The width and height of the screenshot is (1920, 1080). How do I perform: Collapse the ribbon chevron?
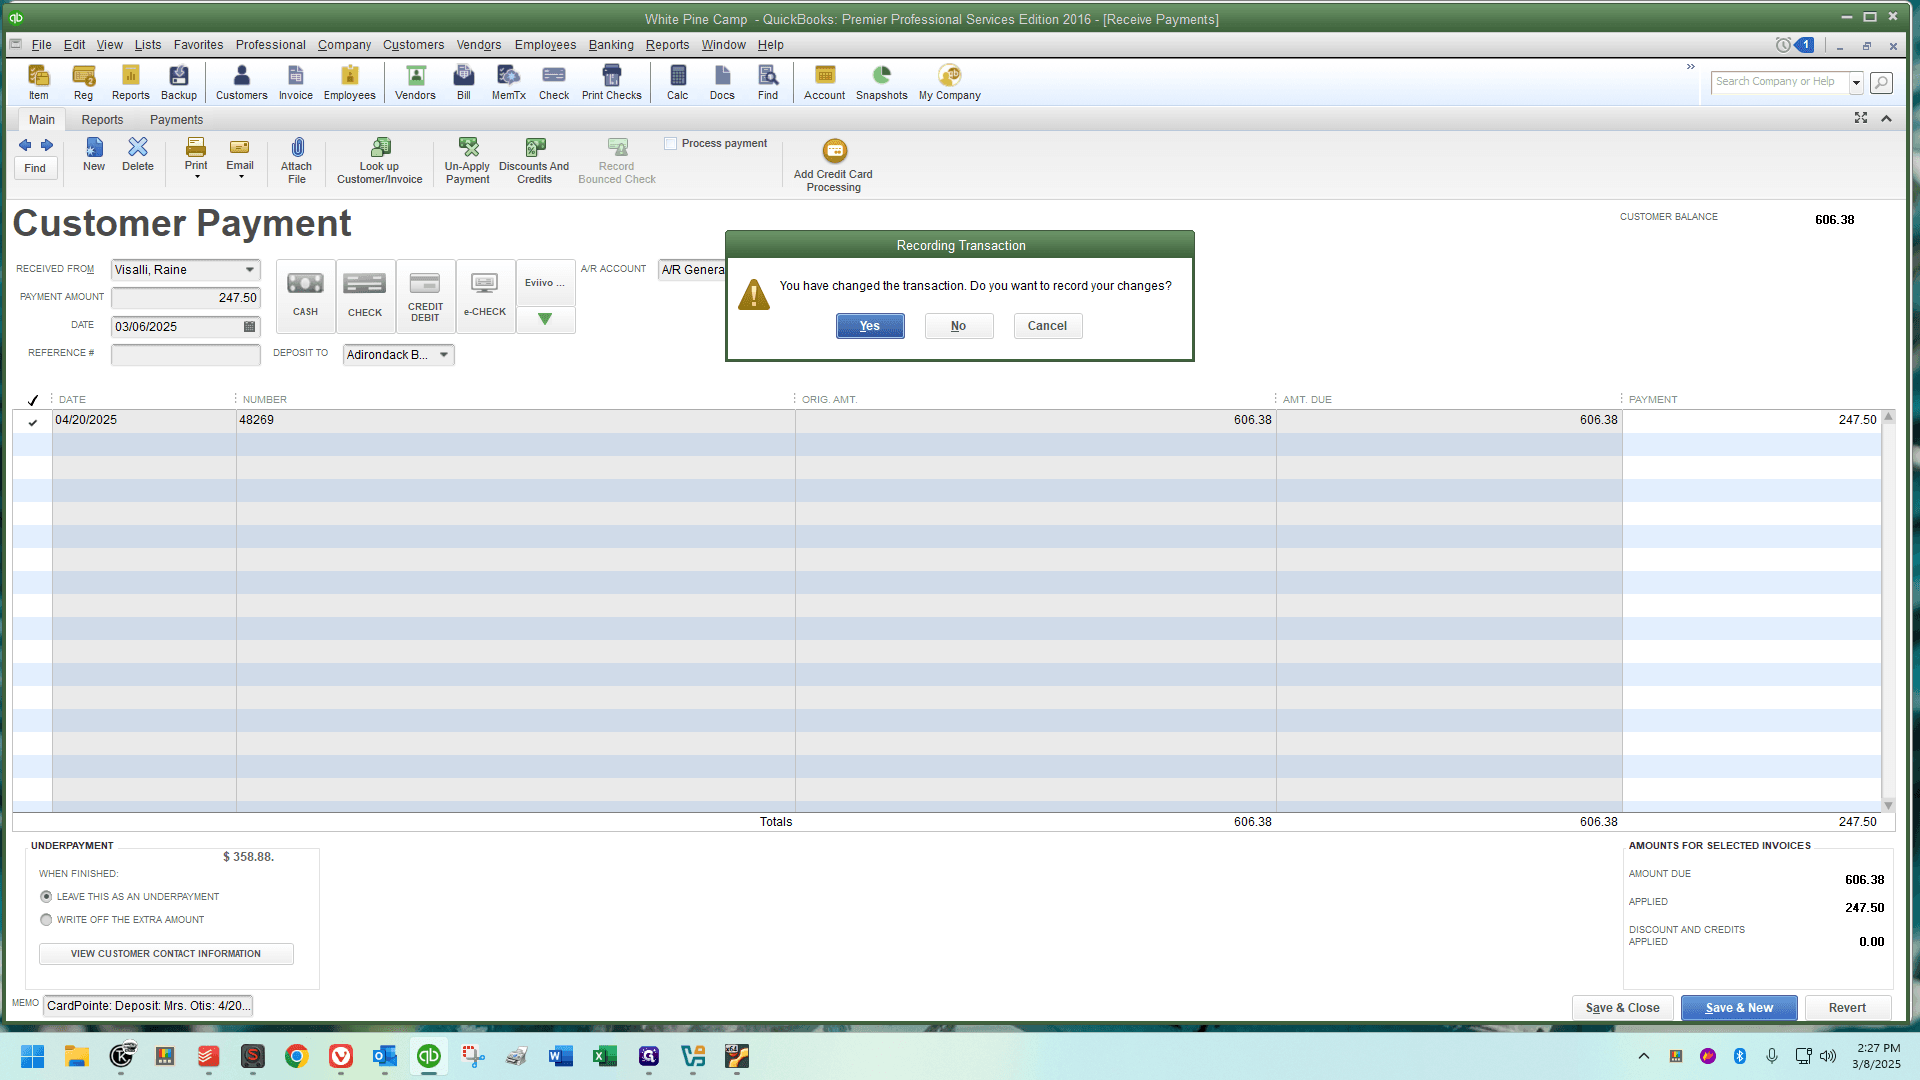point(1886,119)
